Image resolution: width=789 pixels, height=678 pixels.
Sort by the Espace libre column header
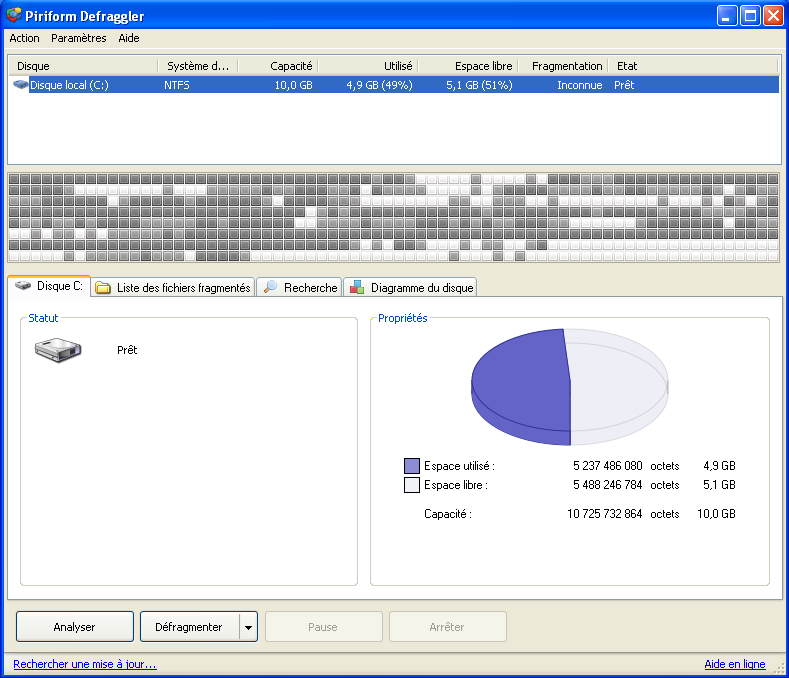(x=468, y=66)
